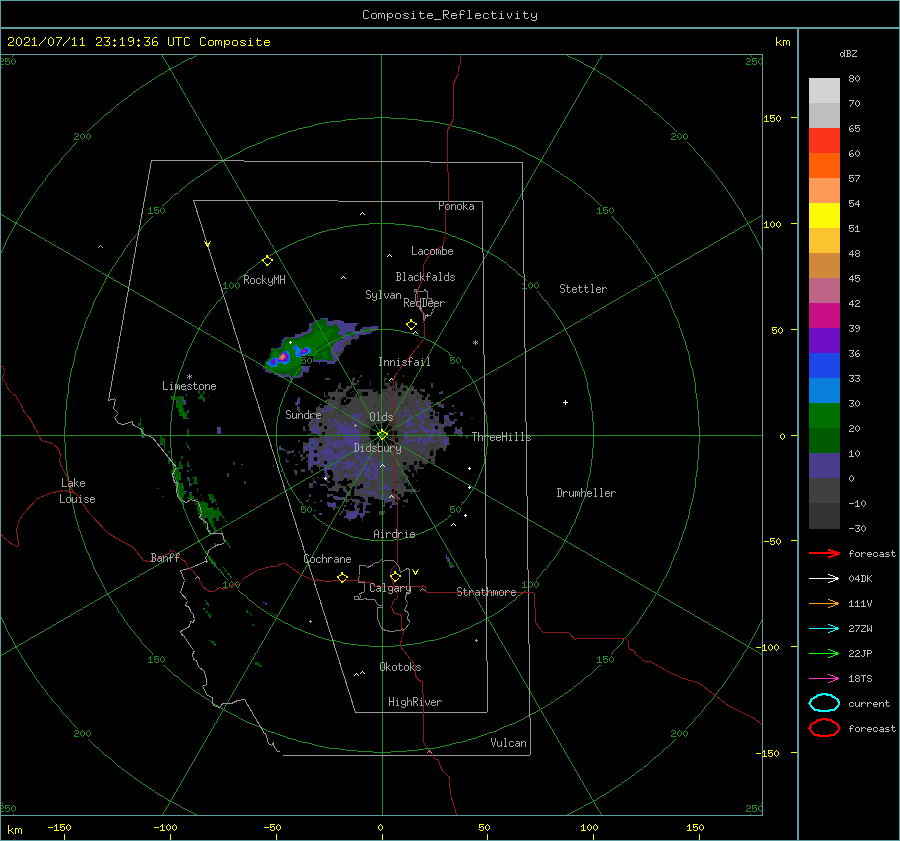Click the pink storm core northwest of Sundre
This screenshot has width=900, height=841.
click(282, 357)
